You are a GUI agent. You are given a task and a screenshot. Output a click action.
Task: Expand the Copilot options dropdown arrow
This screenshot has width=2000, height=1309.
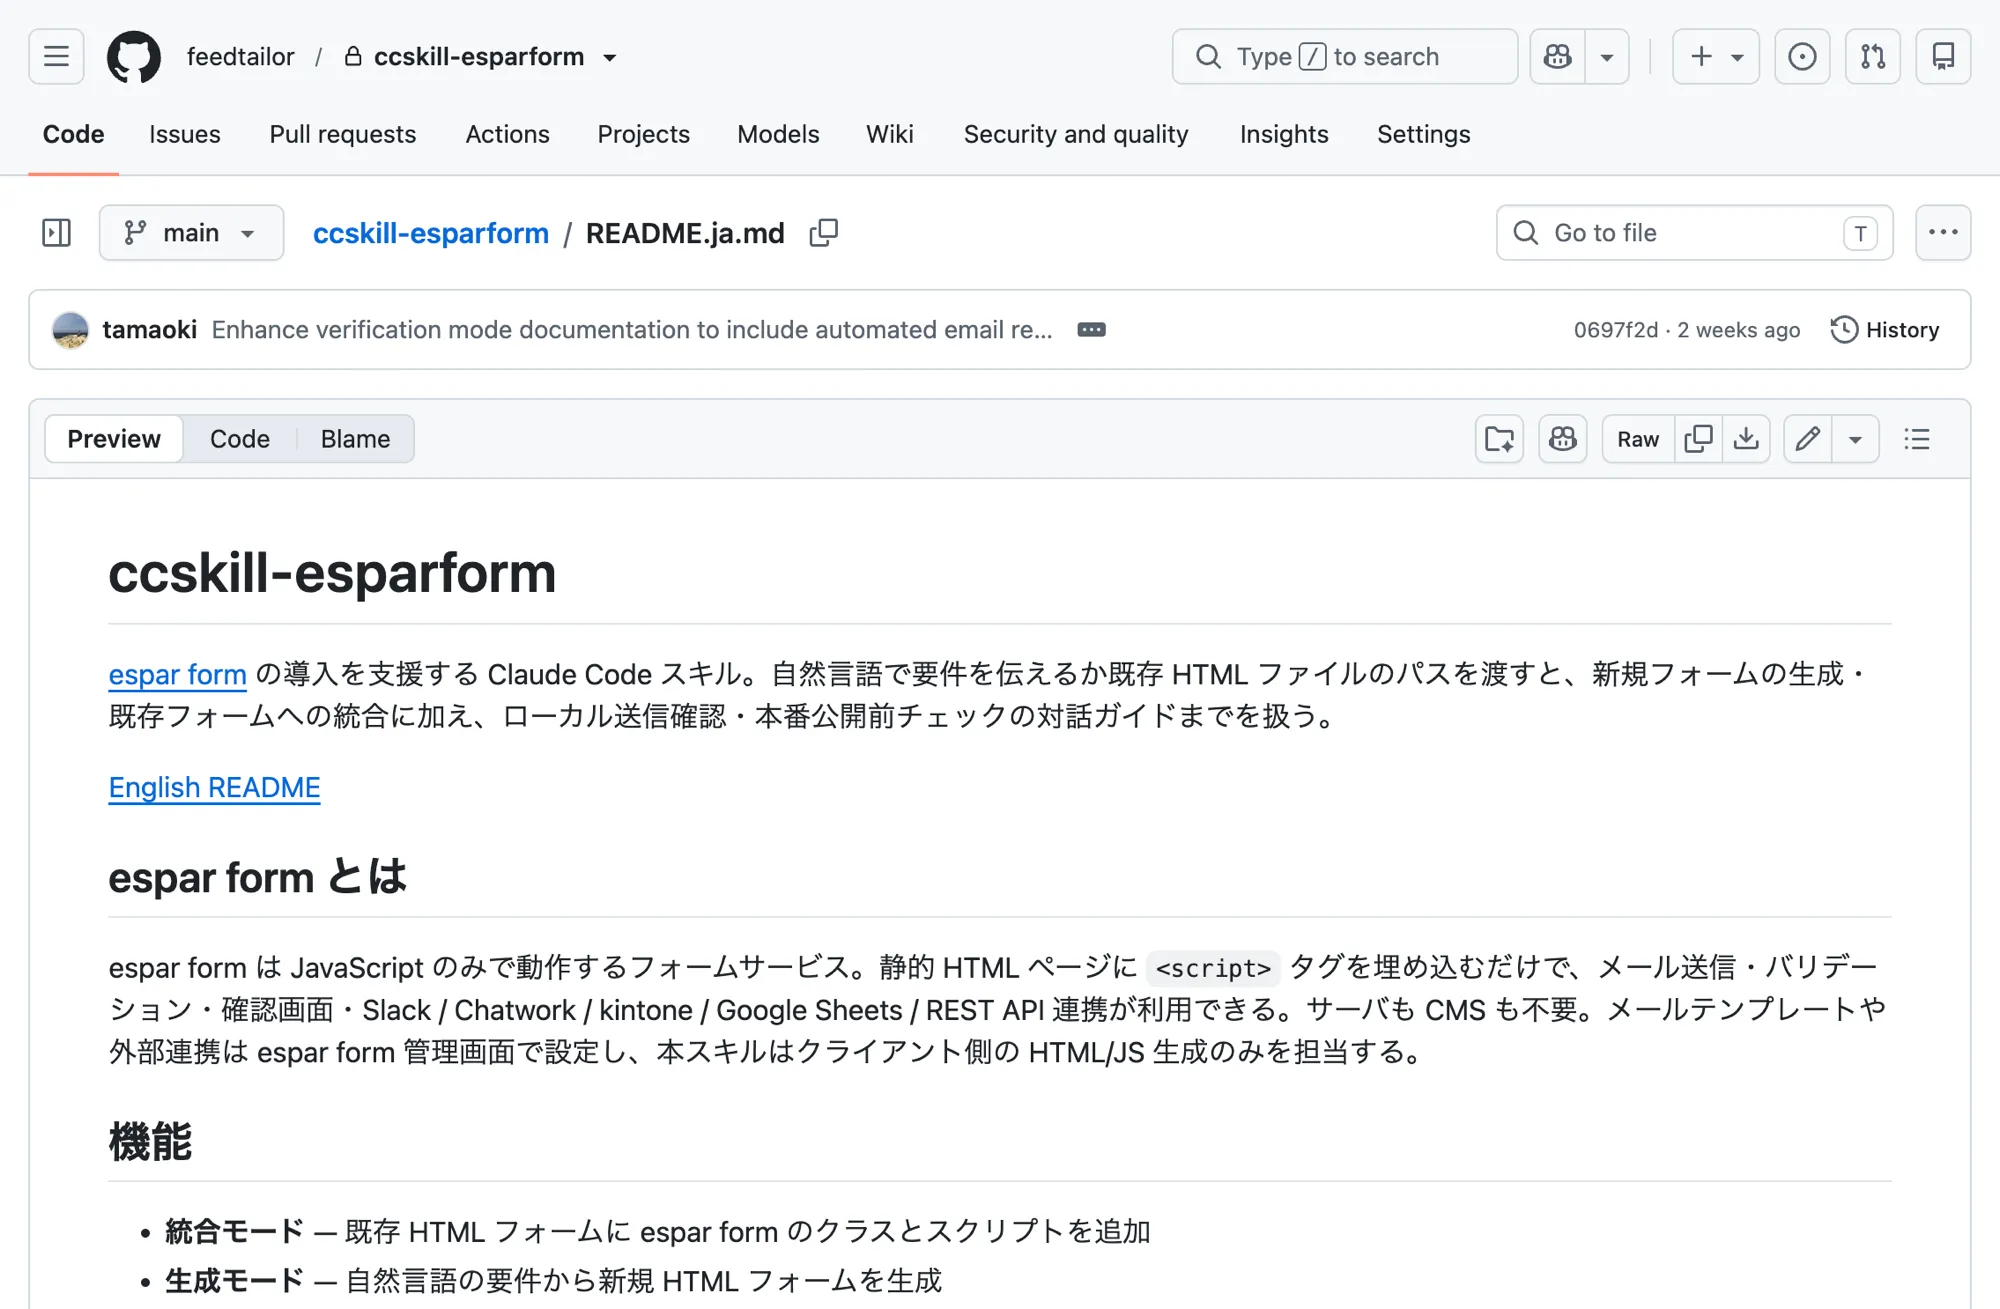1607,56
